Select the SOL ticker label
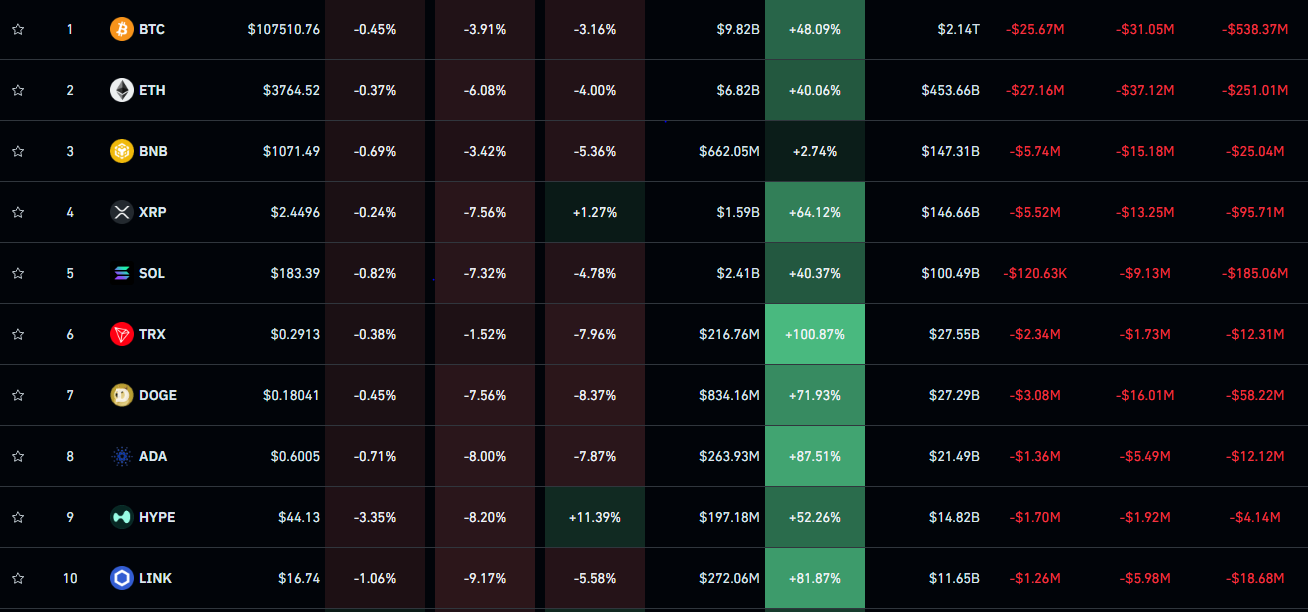This screenshot has width=1308, height=612. (x=152, y=273)
